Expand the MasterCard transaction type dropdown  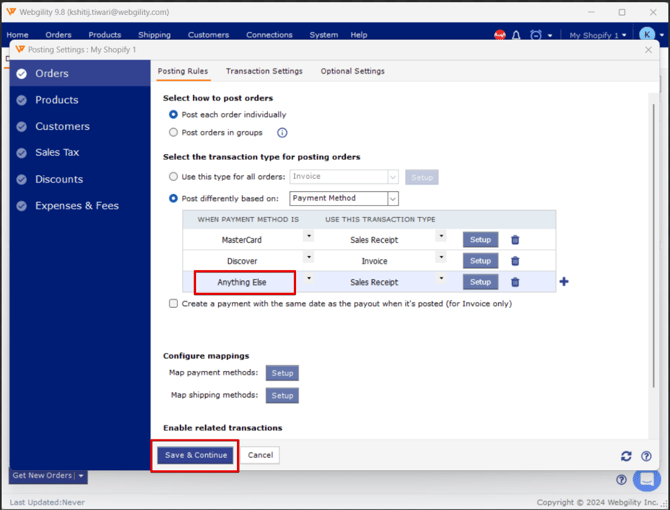(441, 237)
